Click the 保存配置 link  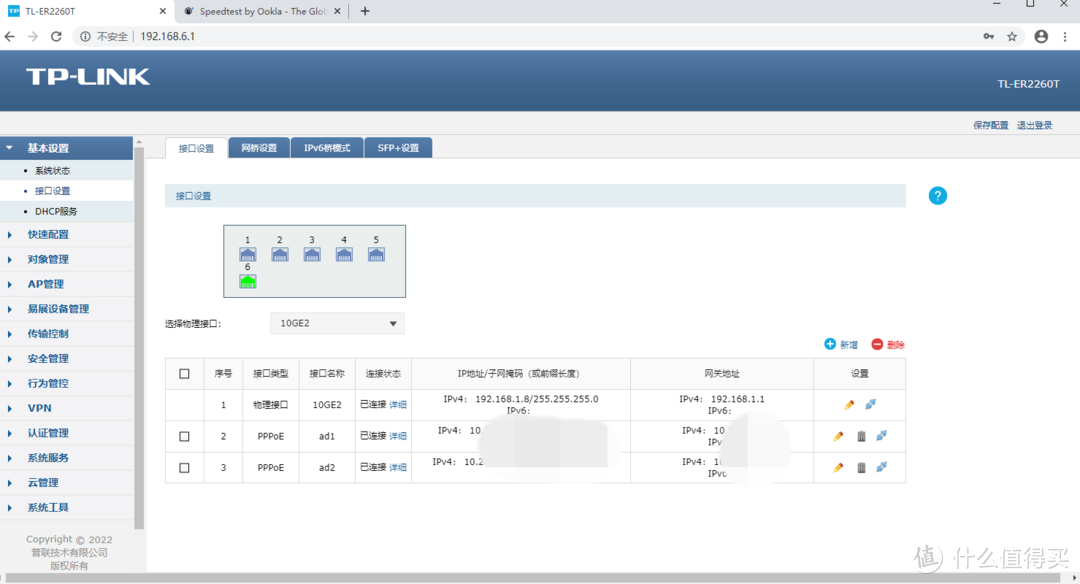[x=990, y=125]
